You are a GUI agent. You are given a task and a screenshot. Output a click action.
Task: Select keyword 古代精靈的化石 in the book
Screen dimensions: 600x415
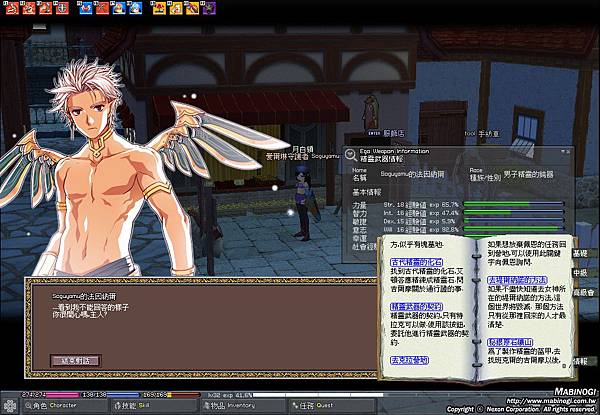click(416, 262)
